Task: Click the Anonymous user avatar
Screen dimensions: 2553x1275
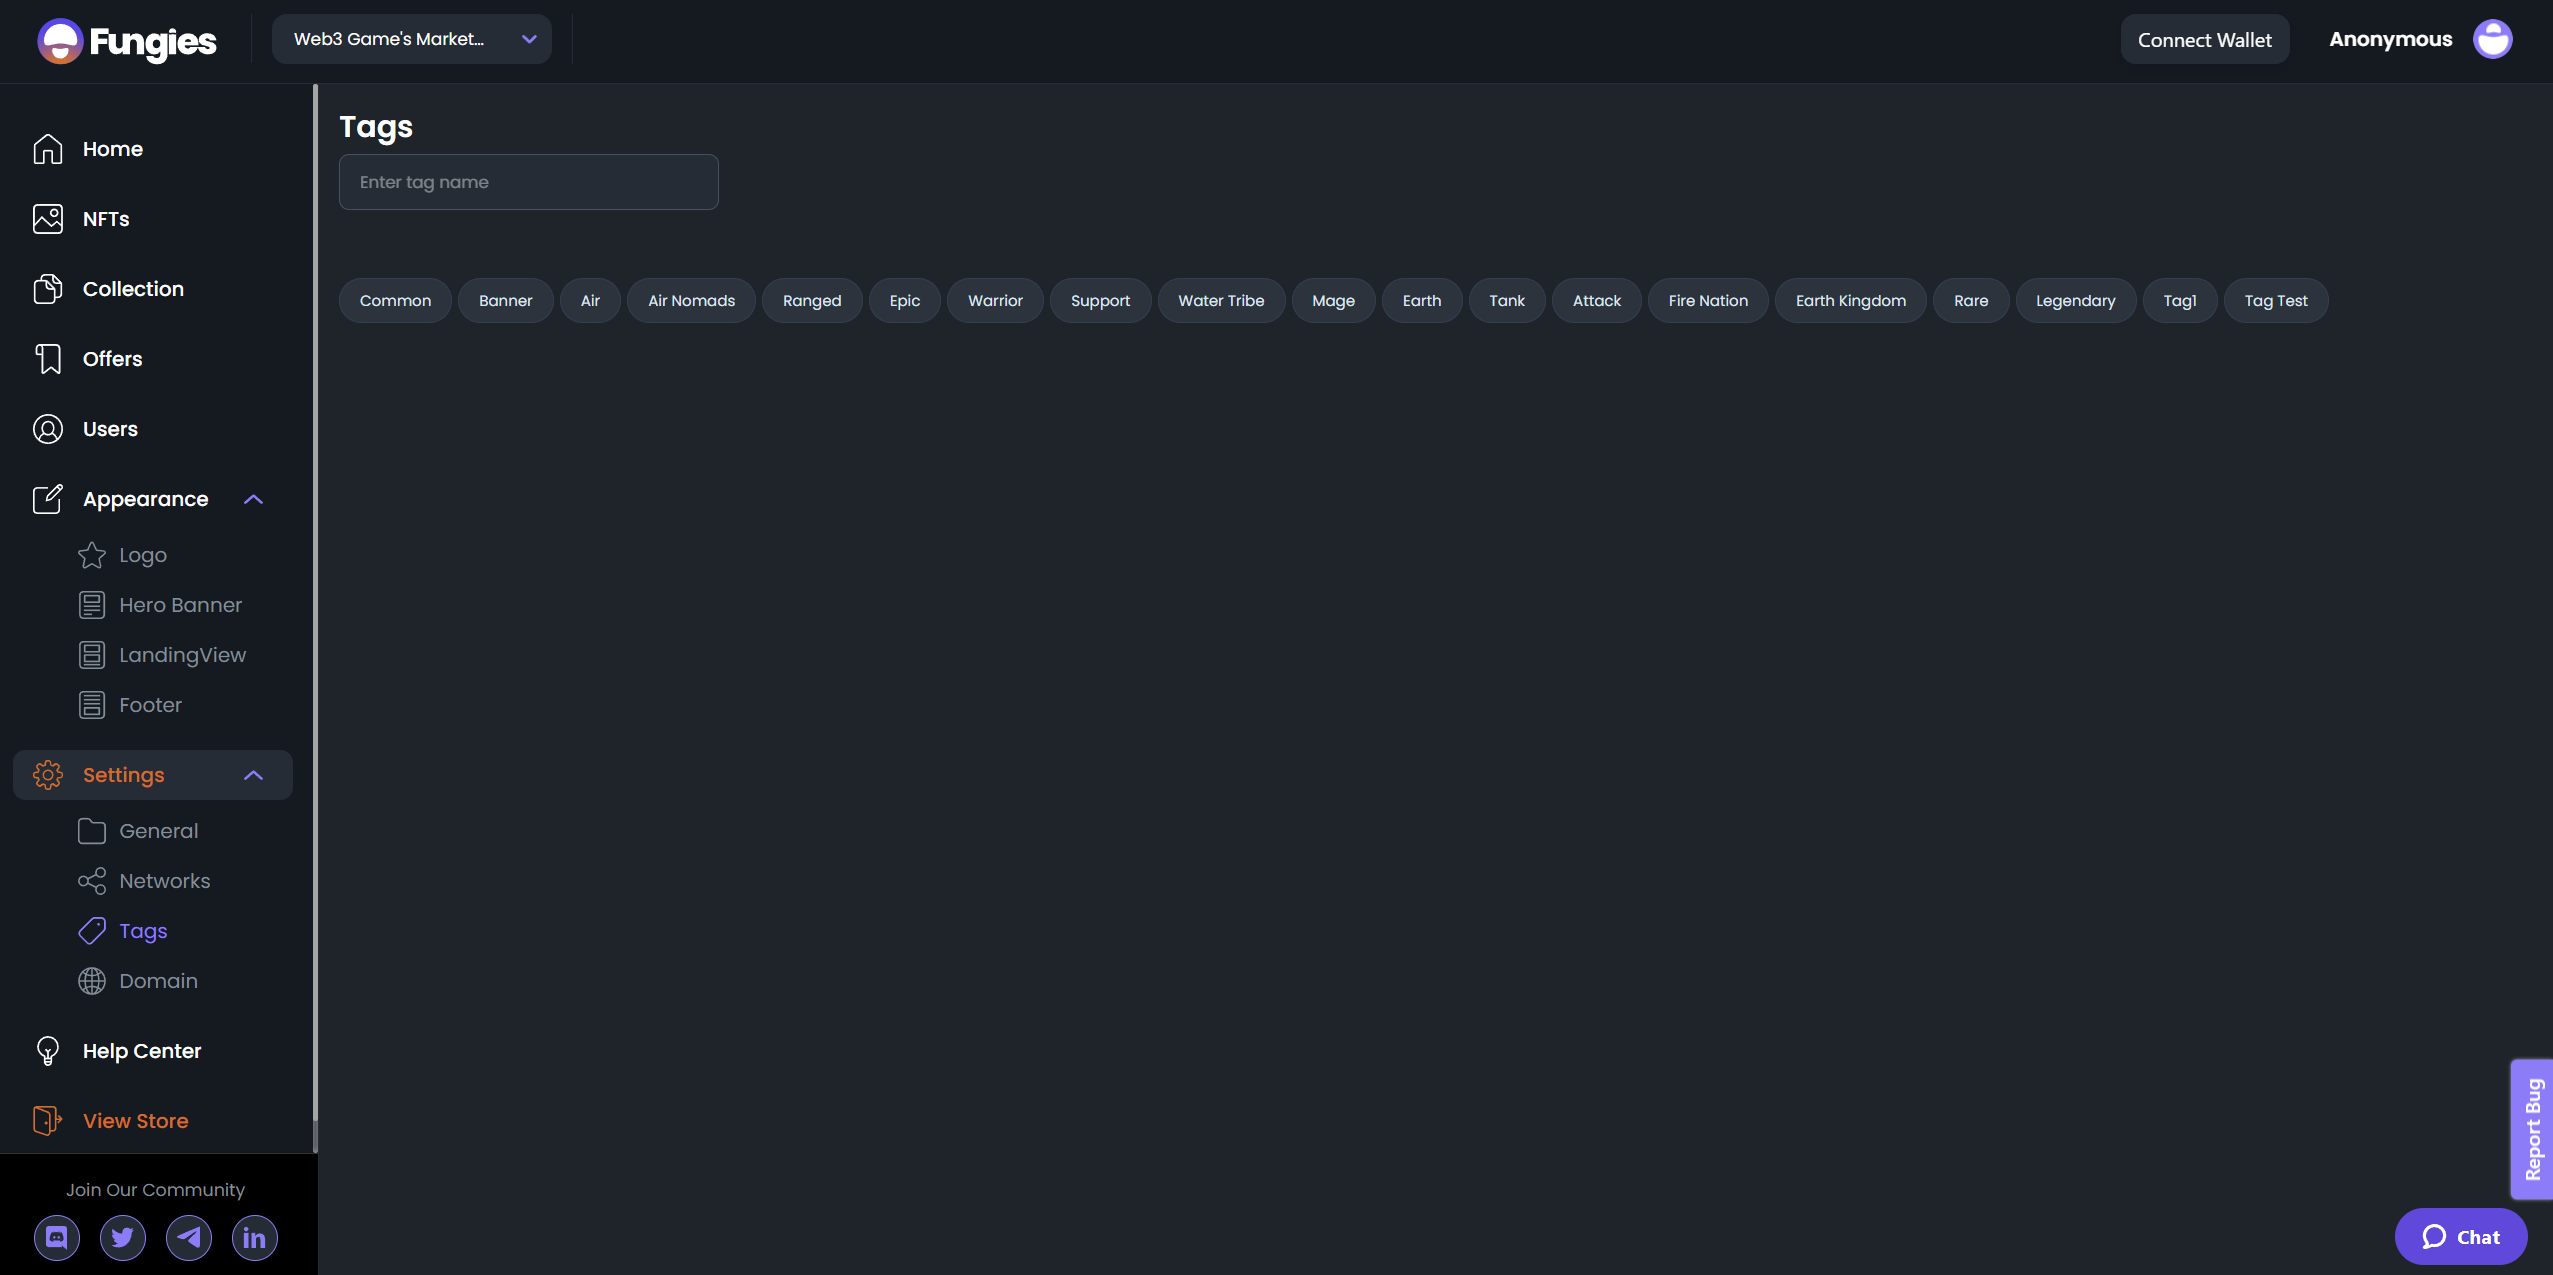Action: pyautogui.click(x=2492, y=40)
